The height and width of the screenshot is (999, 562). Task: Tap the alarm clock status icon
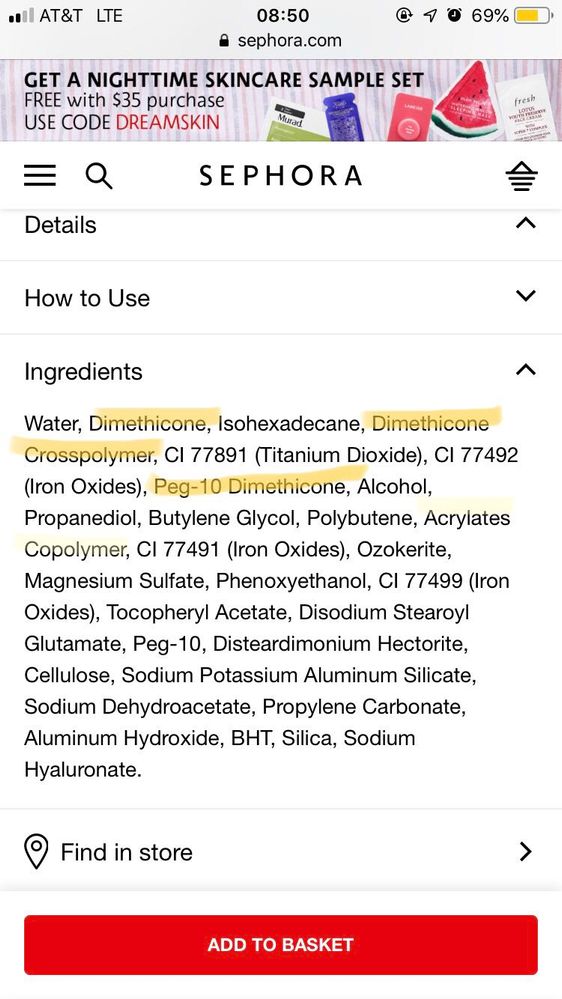[454, 15]
